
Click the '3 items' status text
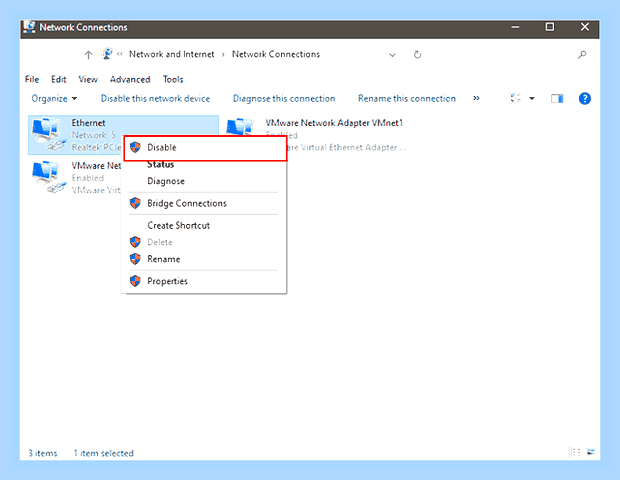tap(43, 453)
